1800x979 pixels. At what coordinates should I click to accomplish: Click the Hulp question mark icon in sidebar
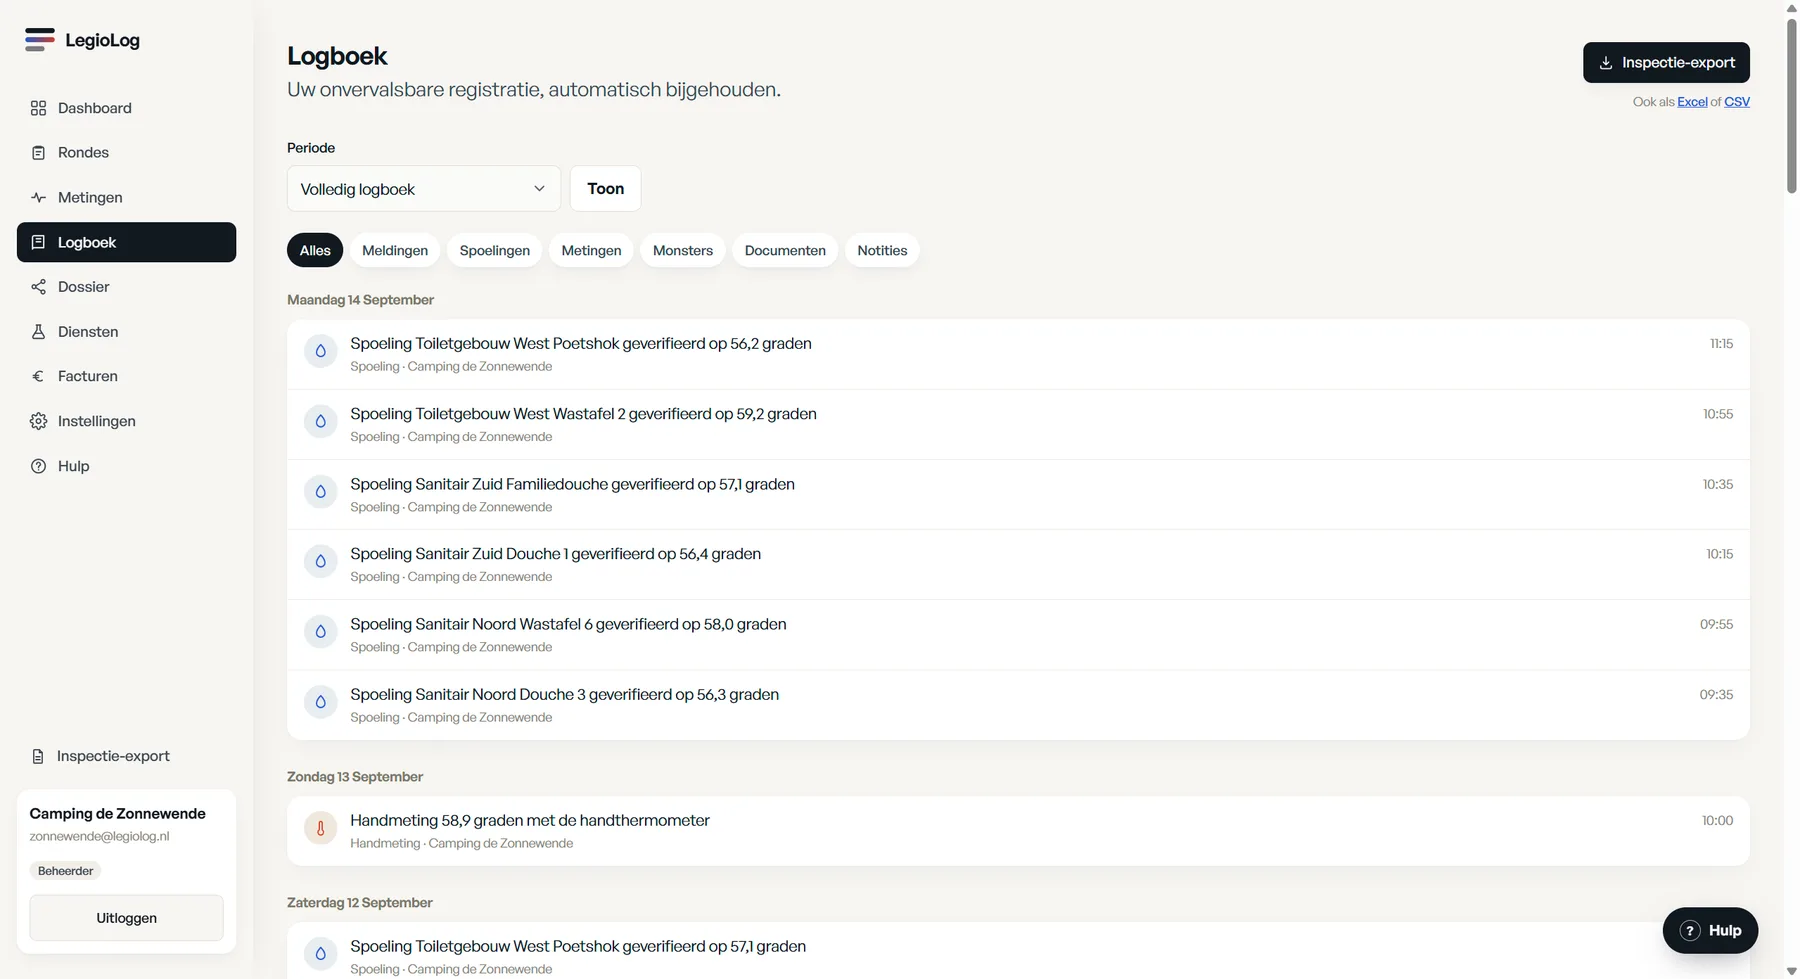coord(38,466)
